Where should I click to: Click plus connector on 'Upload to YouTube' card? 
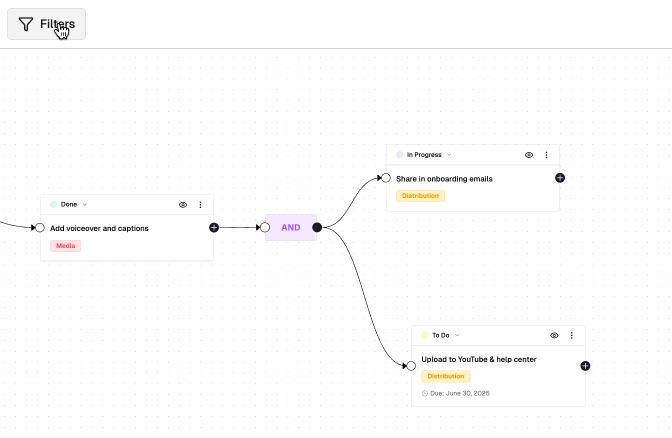(585, 366)
